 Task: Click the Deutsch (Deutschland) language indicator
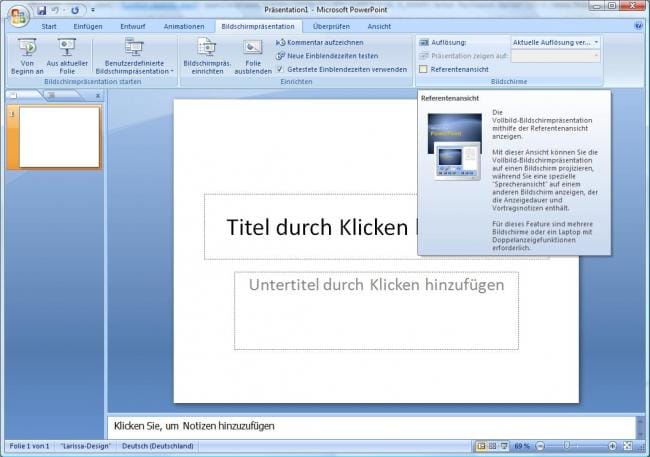click(158, 446)
